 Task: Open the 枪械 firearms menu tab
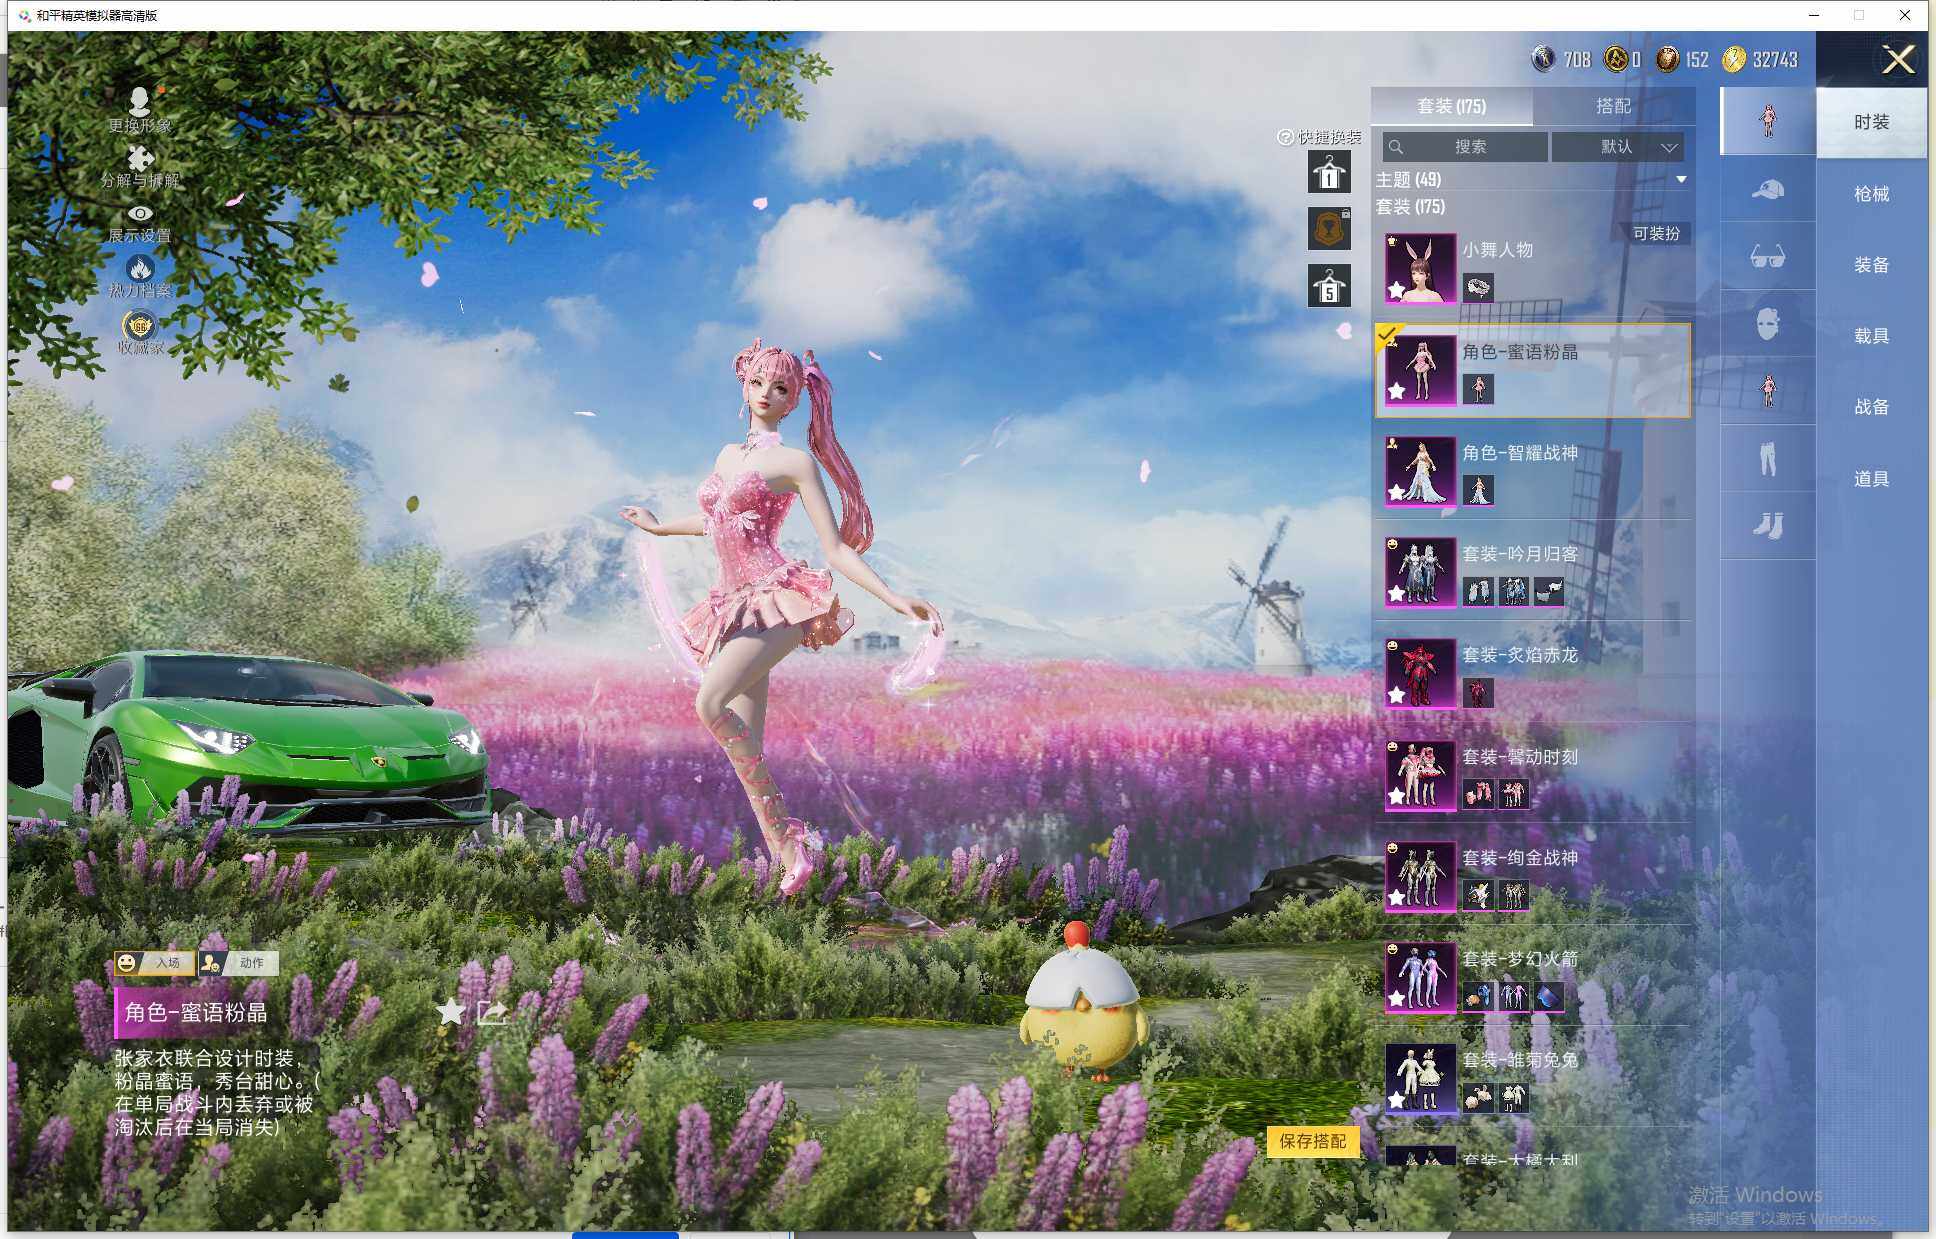point(1871,194)
